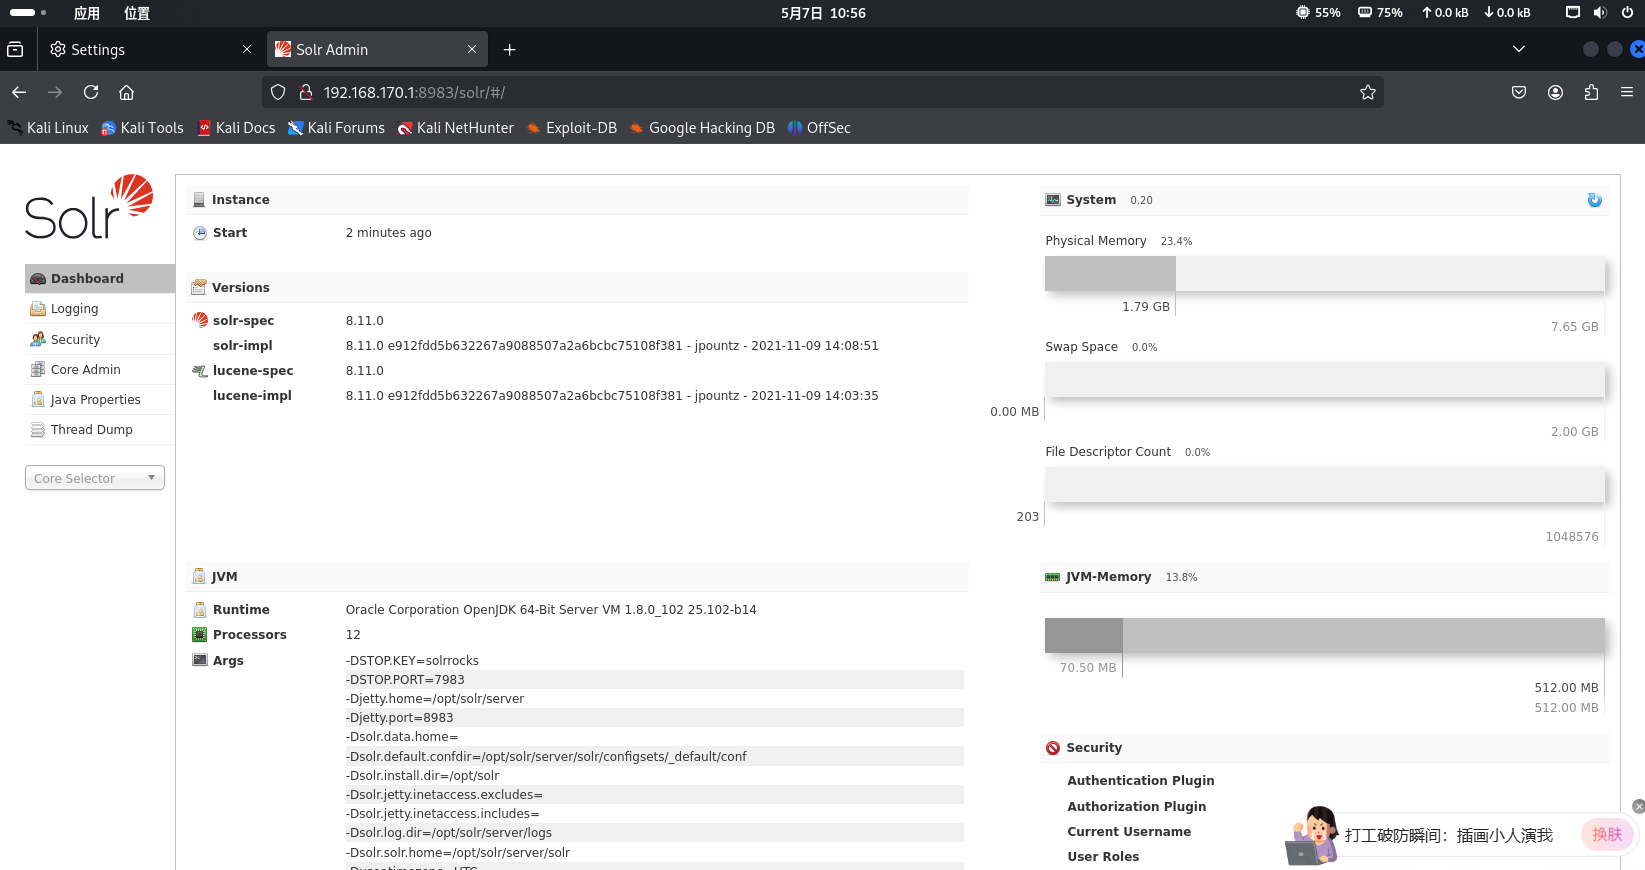Close the floating mascot widget
This screenshot has width=1645, height=870.
click(x=1638, y=806)
